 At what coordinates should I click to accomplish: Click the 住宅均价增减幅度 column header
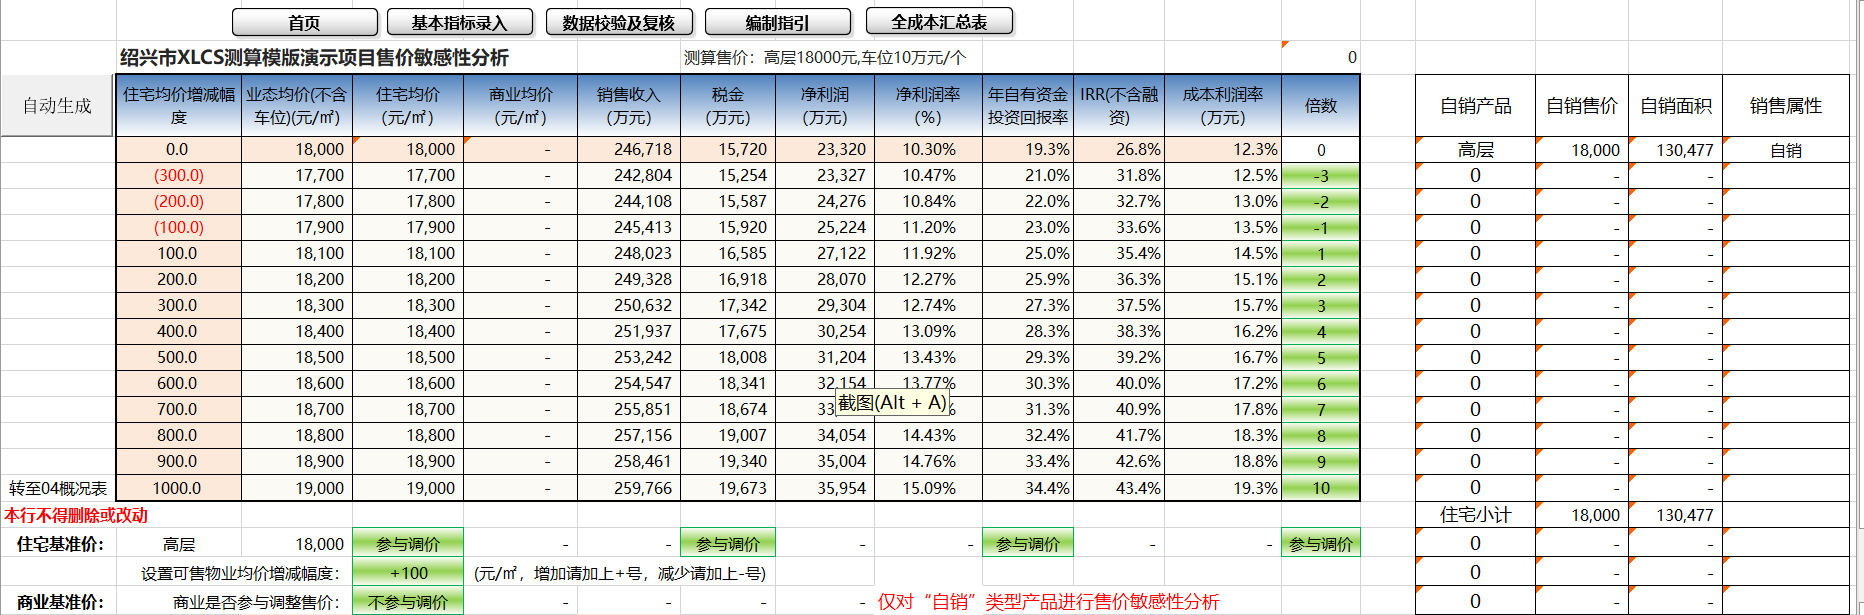click(x=178, y=105)
